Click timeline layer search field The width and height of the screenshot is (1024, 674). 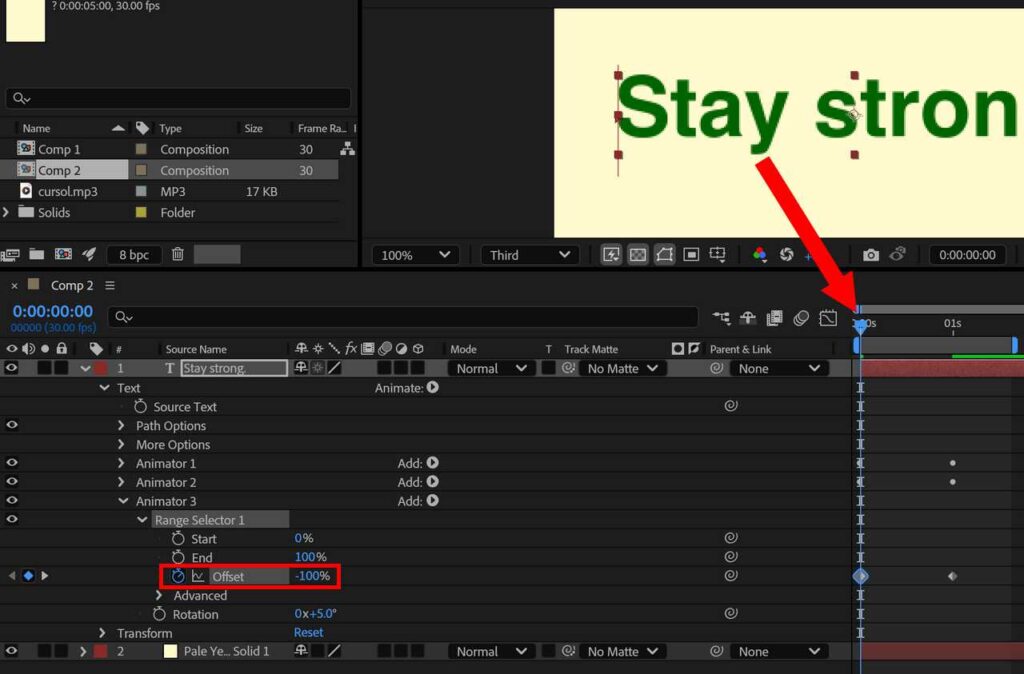[403, 317]
